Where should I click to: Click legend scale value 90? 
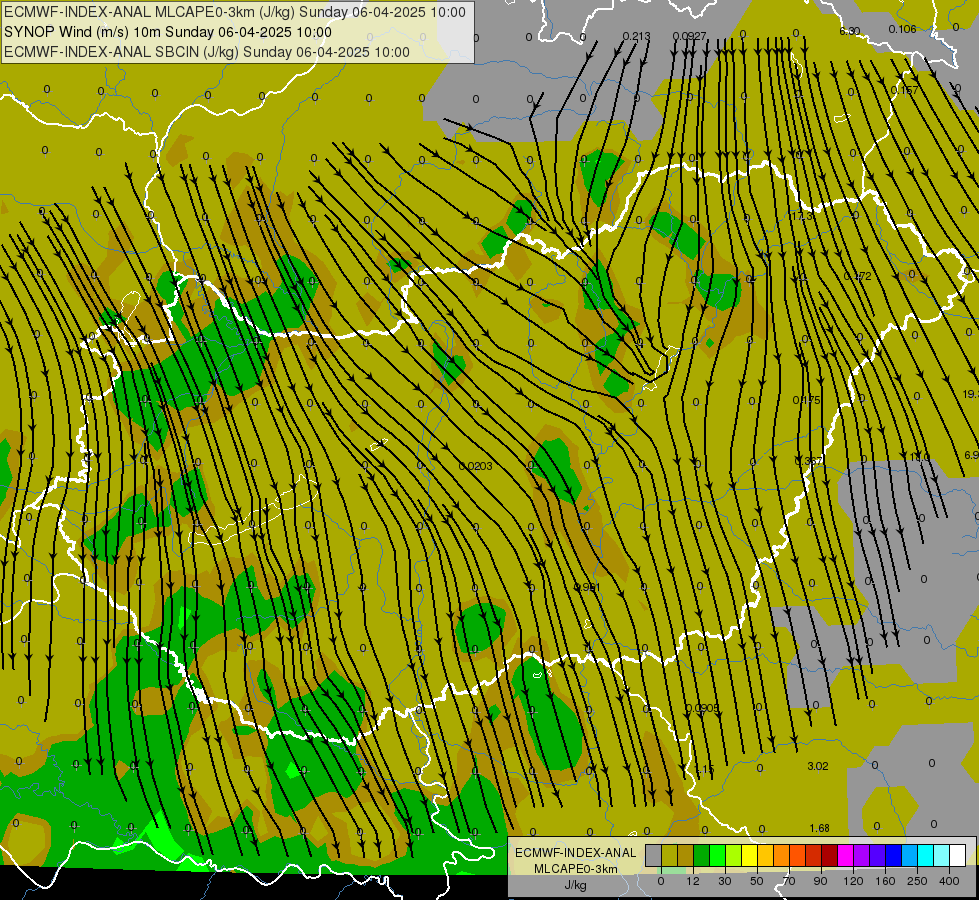820,881
